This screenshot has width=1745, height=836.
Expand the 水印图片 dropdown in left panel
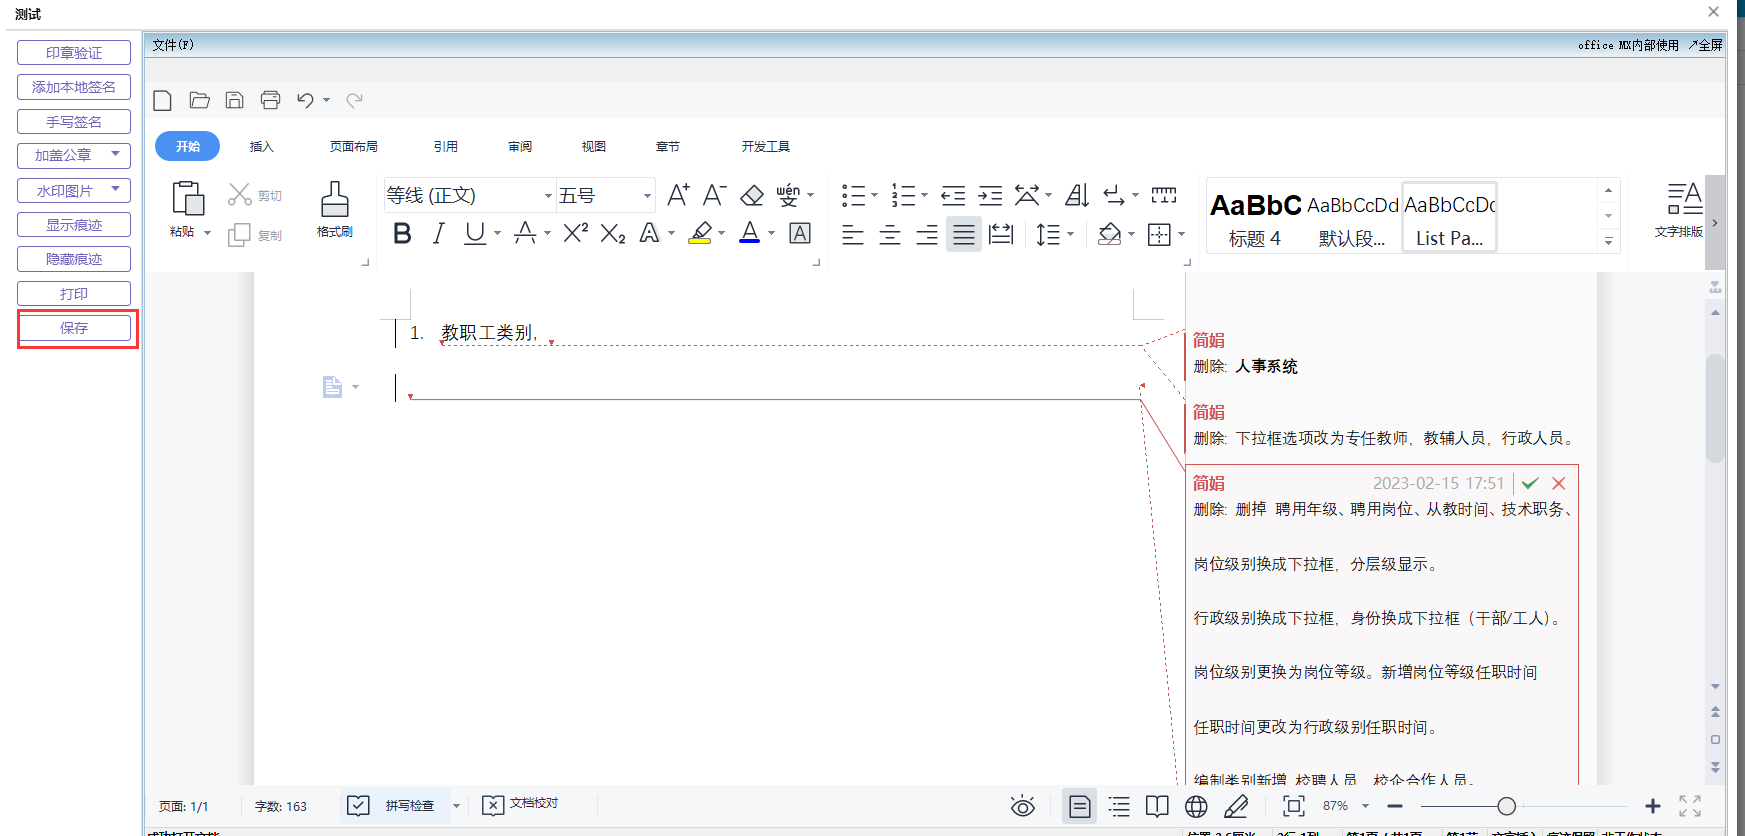(x=116, y=189)
